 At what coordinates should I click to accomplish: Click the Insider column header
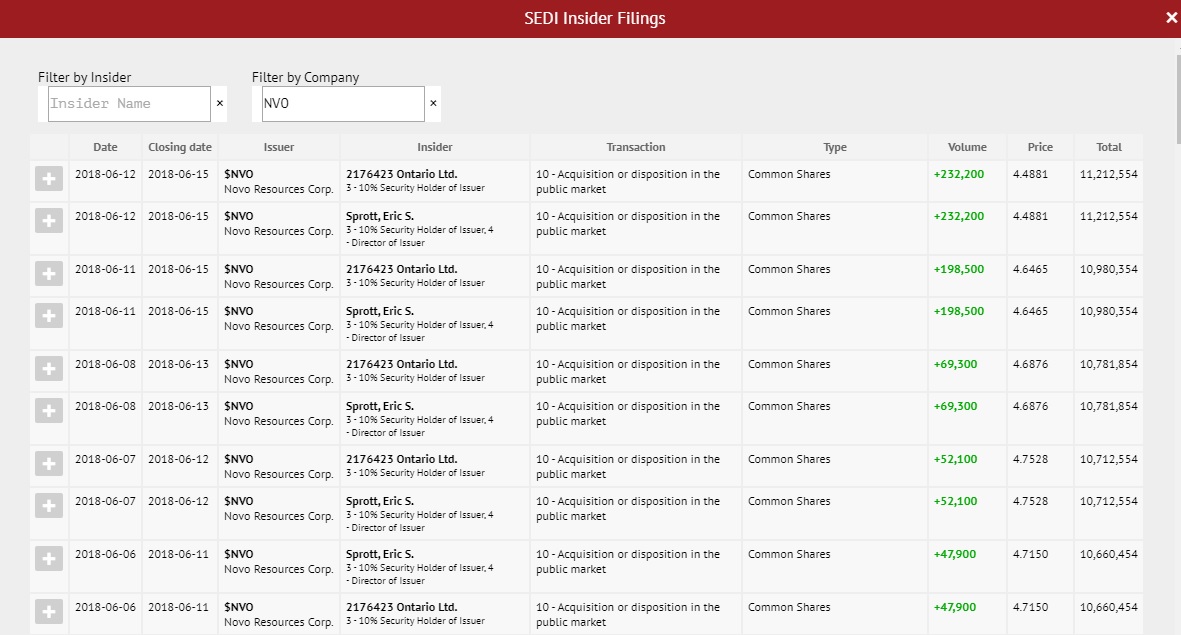click(x=435, y=147)
